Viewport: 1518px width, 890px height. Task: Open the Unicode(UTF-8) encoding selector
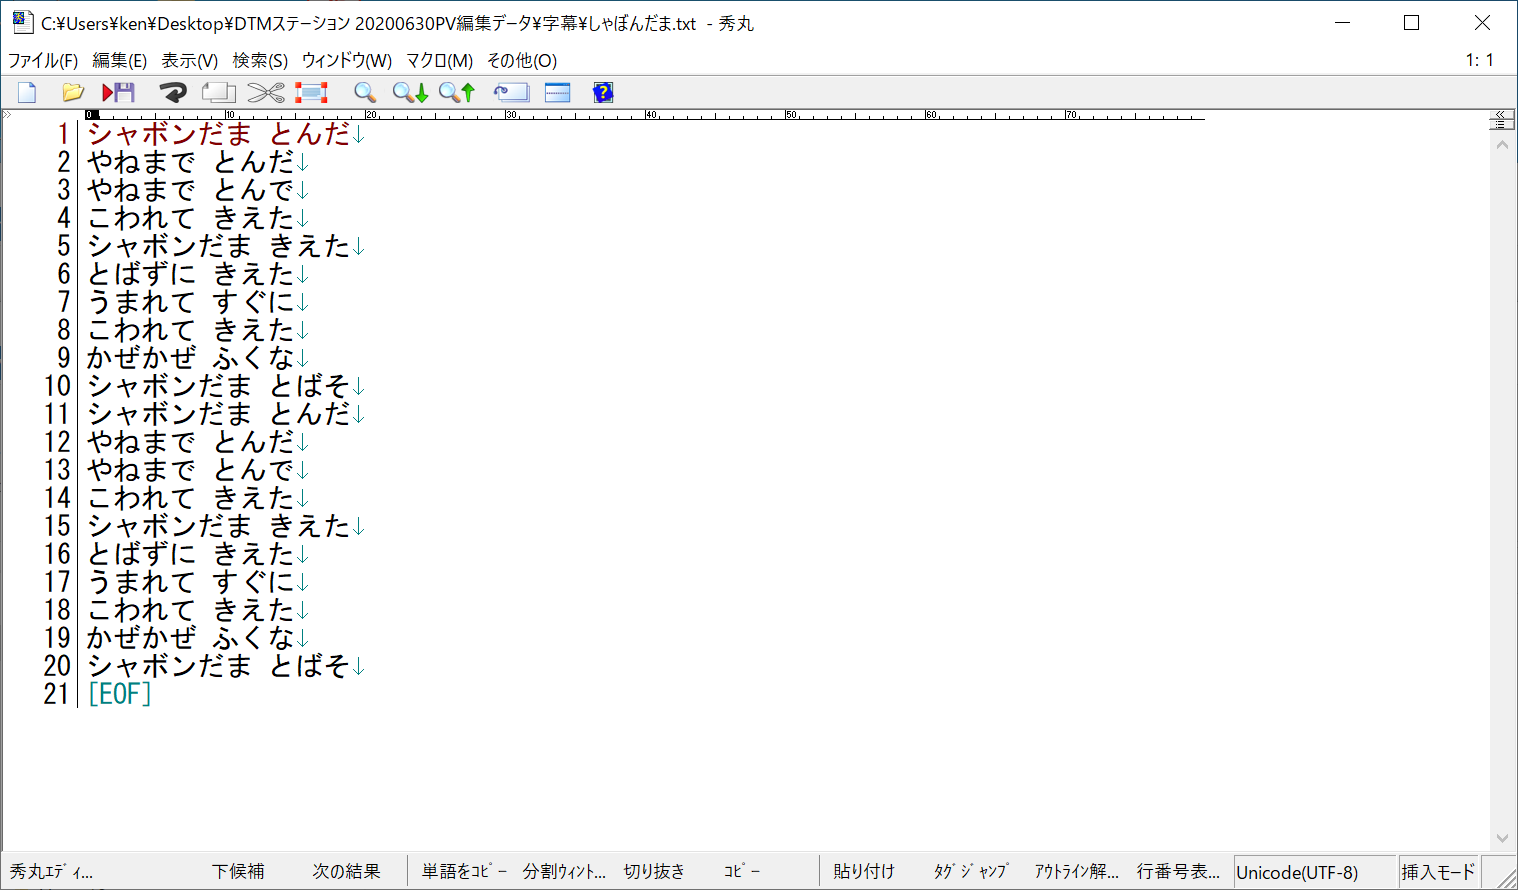(1314, 872)
